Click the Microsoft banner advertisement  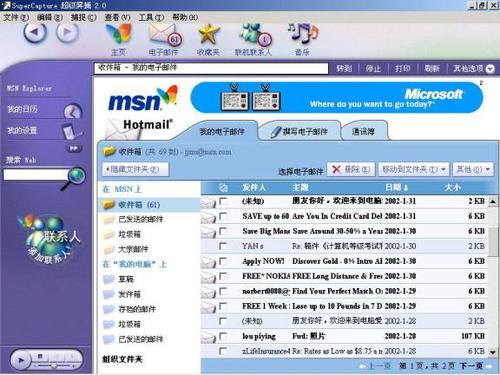(x=337, y=97)
